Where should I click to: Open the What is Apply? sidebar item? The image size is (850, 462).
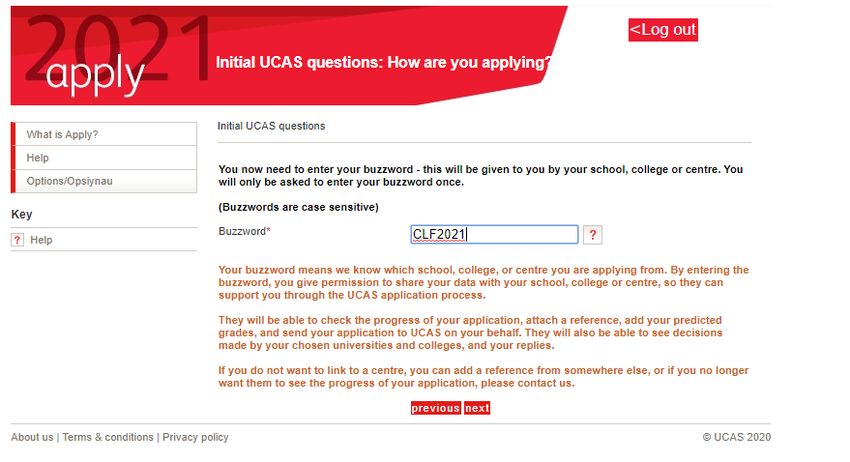(x=106, y=134)
